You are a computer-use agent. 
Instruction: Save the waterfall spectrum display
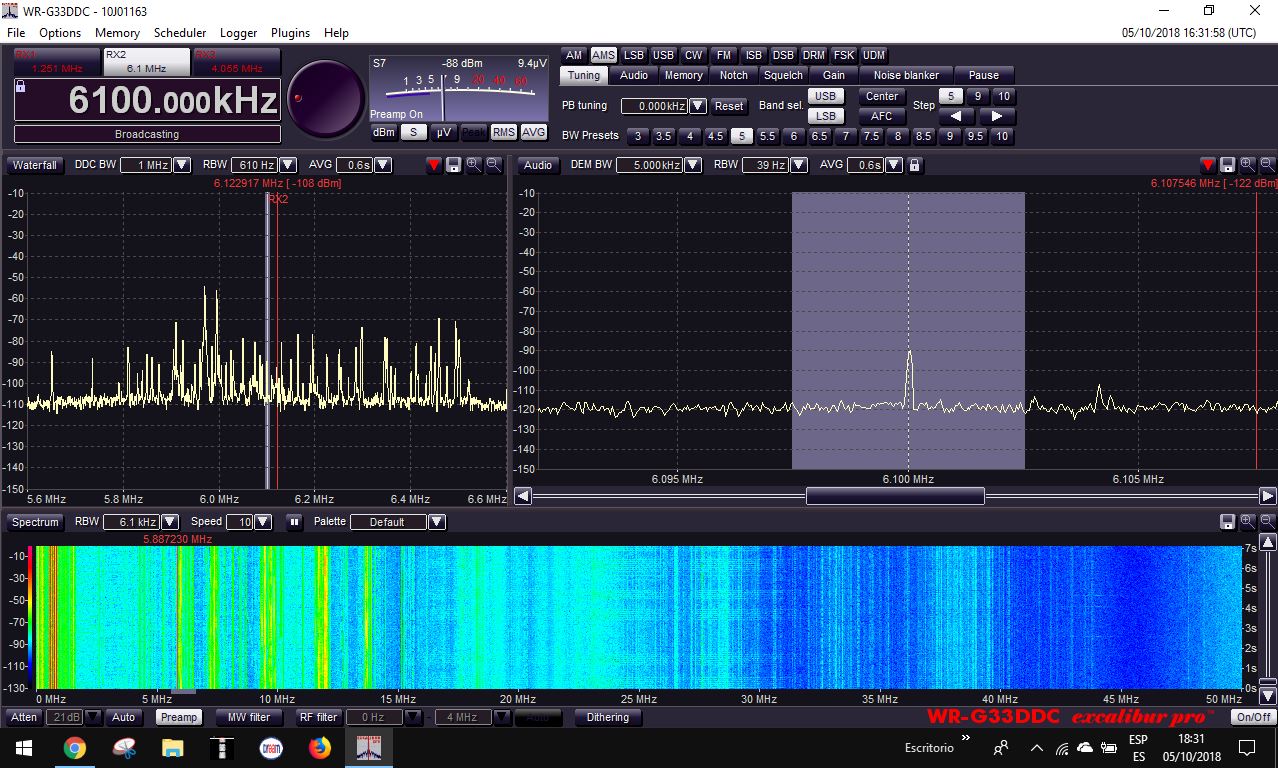[x=455, y=164]
